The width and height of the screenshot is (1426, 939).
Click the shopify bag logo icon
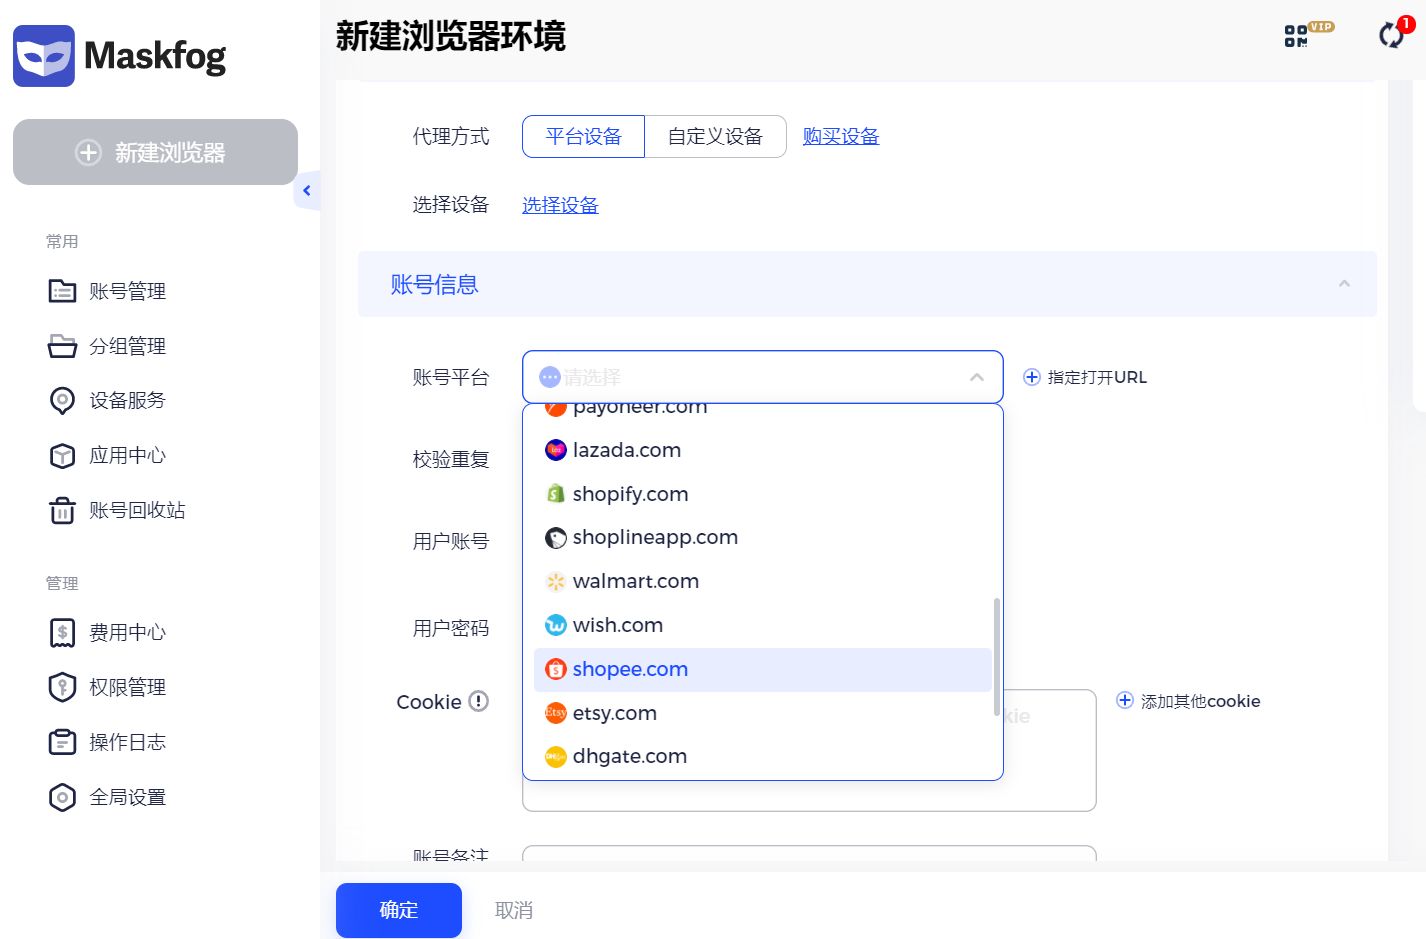[556, 494]
